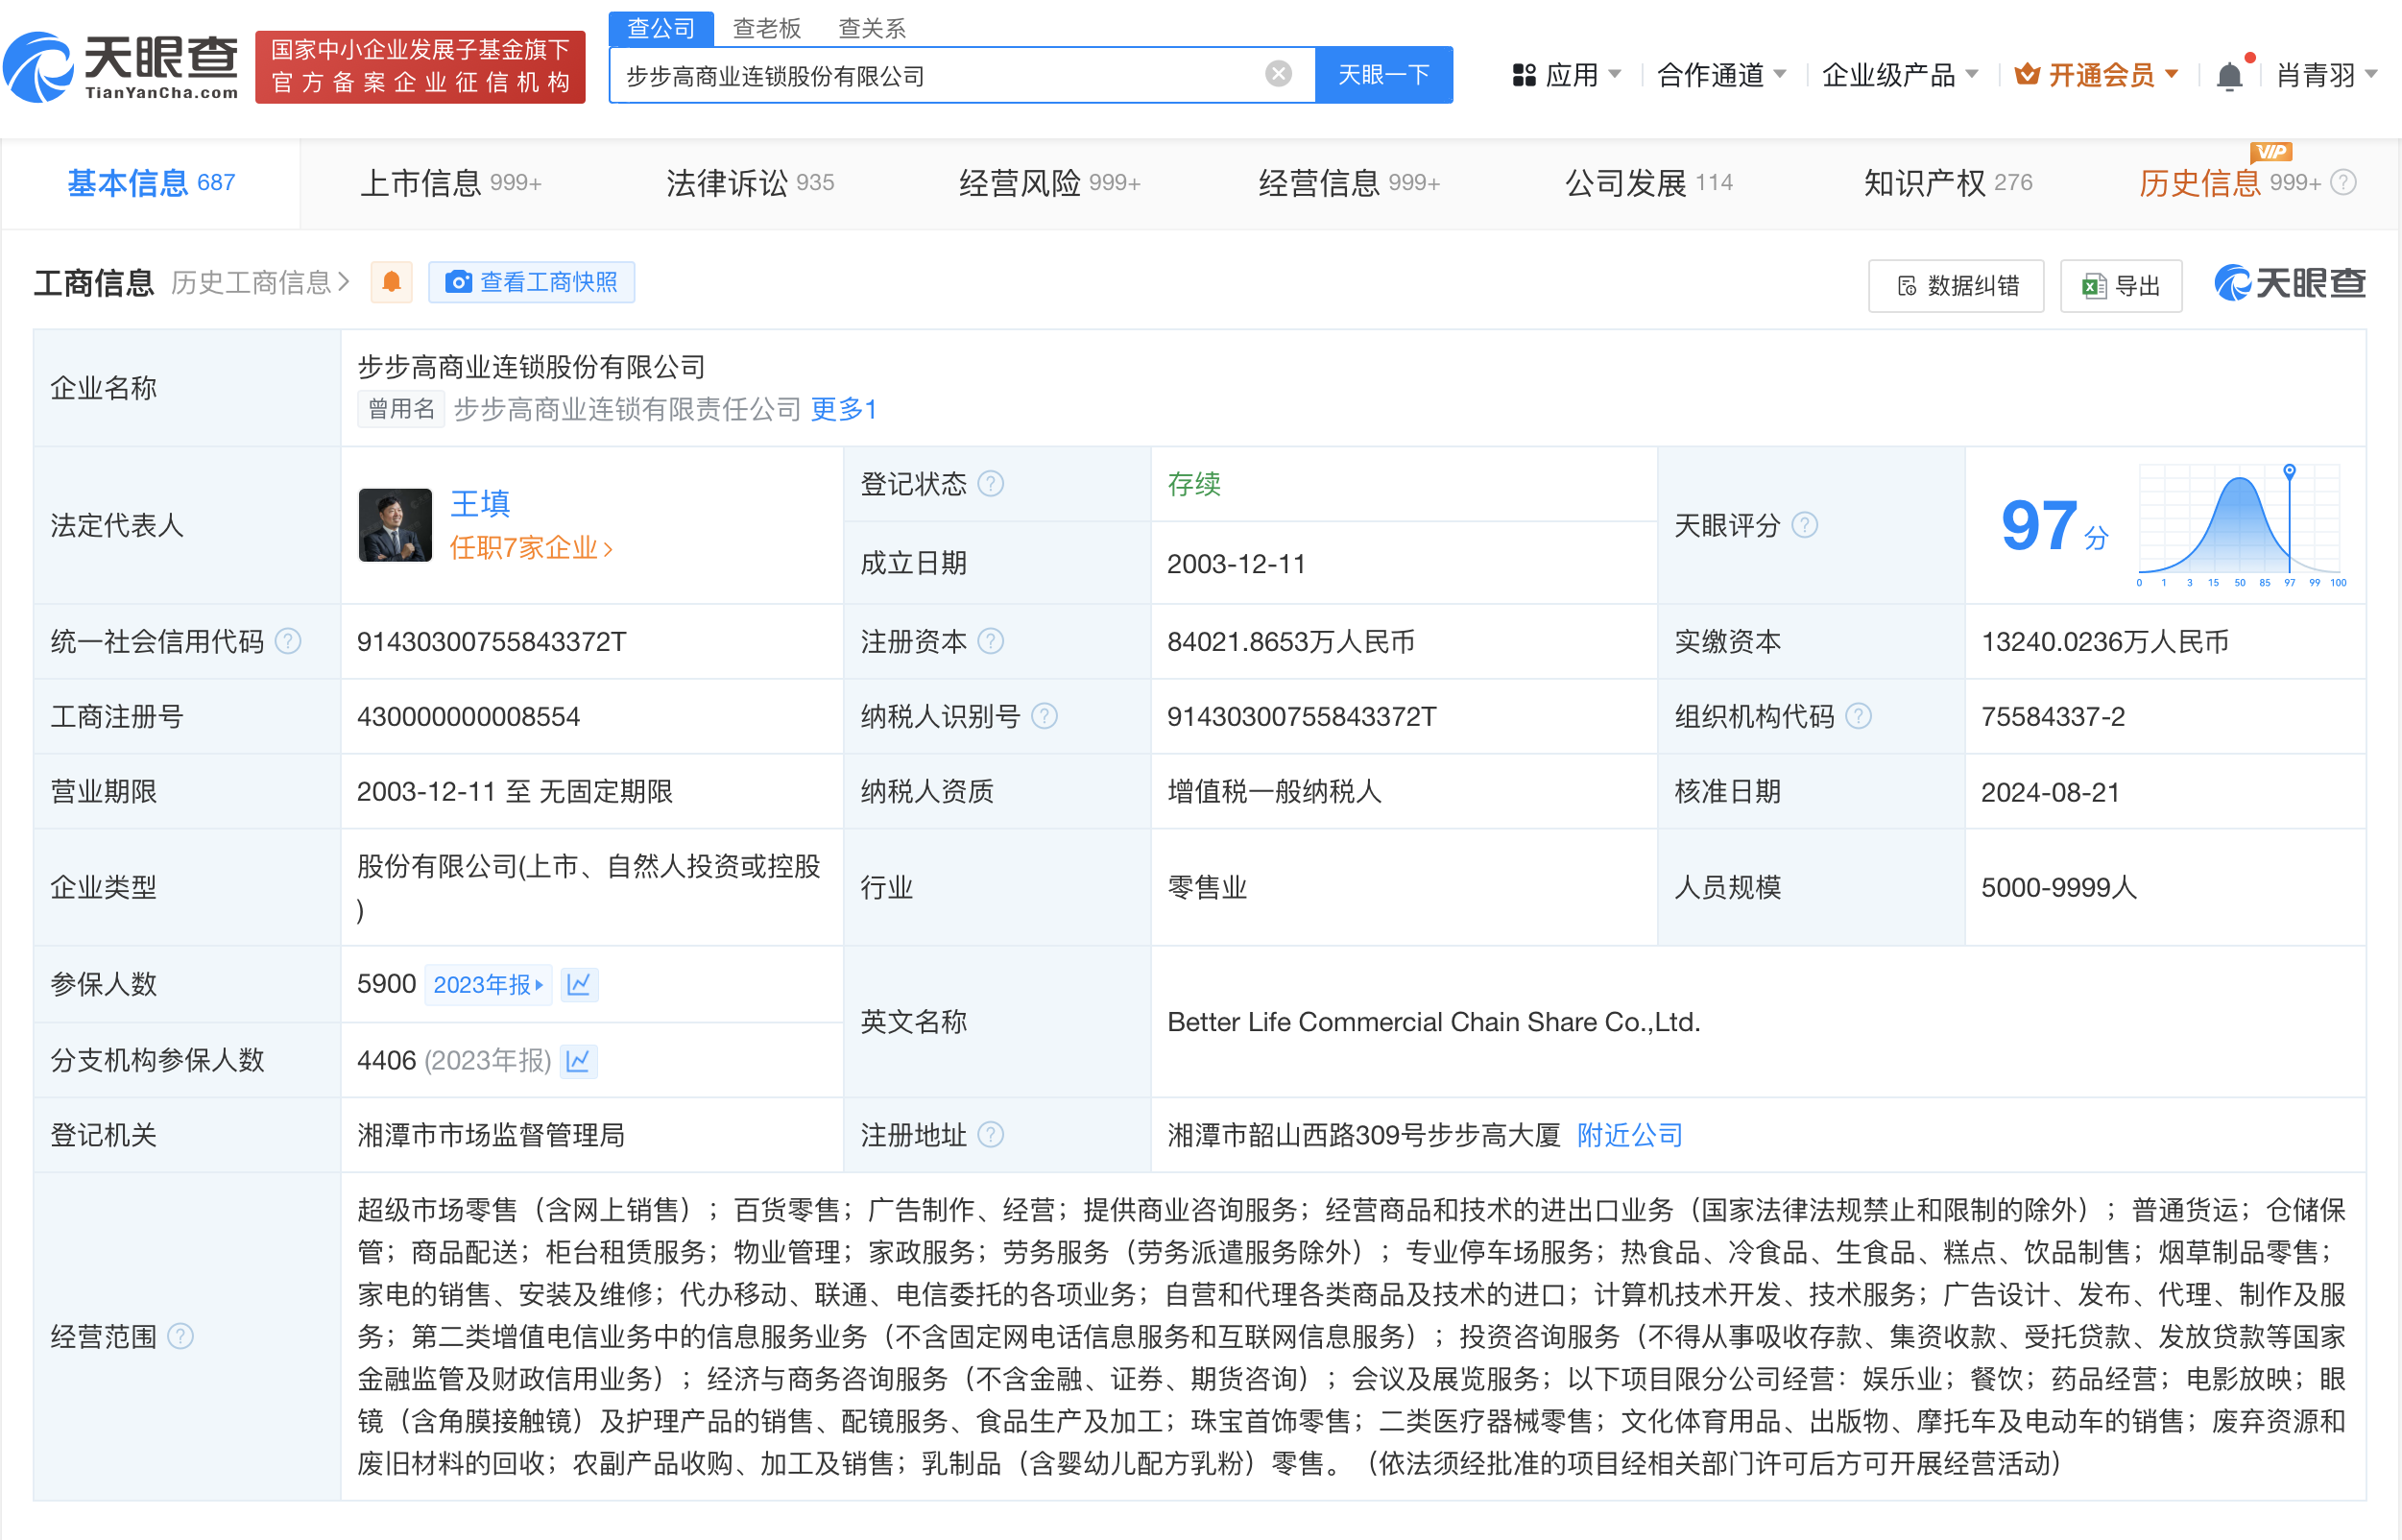Click the notification bell in the header
This screenshot has width=2402, height=1540.
point(2229,76)
